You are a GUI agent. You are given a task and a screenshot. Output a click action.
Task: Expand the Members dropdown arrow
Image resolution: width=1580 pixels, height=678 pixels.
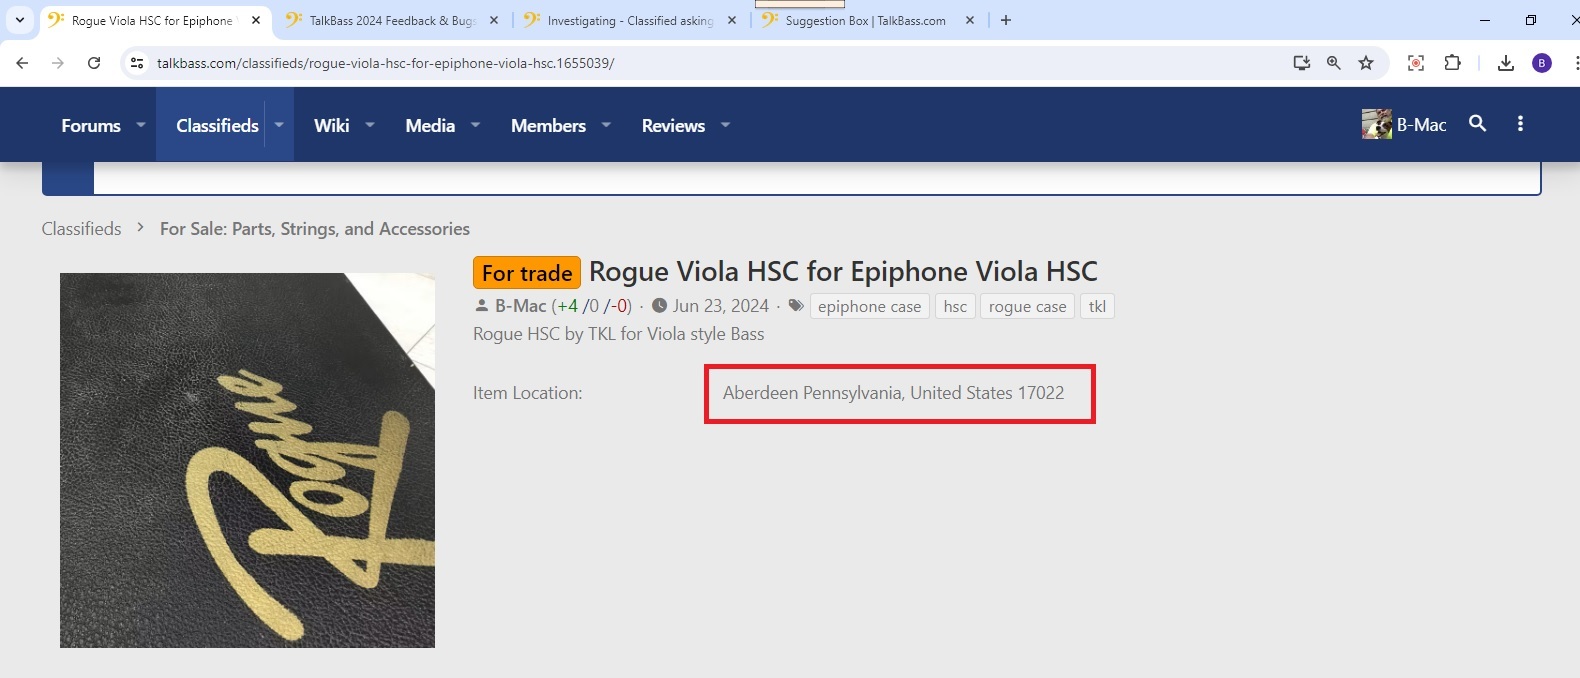tap(606, 125)
